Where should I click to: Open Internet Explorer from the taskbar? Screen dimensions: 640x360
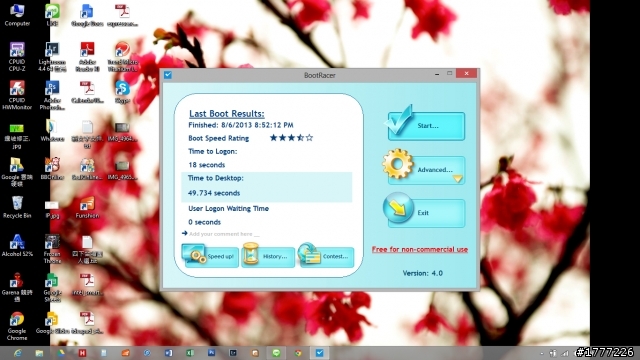tap(18, 353)
